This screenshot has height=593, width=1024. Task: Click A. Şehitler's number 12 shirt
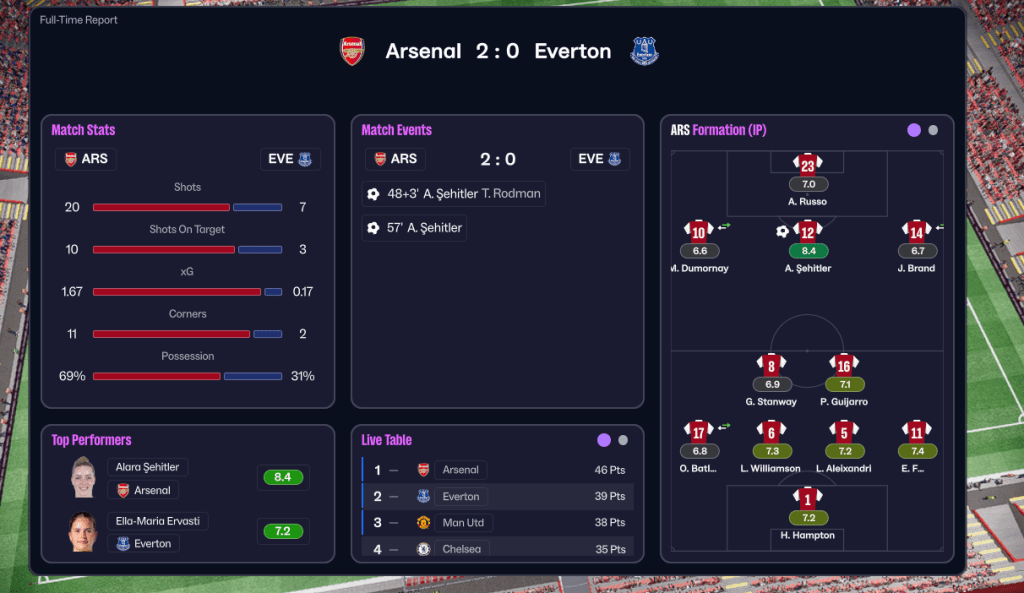(808, 231)
